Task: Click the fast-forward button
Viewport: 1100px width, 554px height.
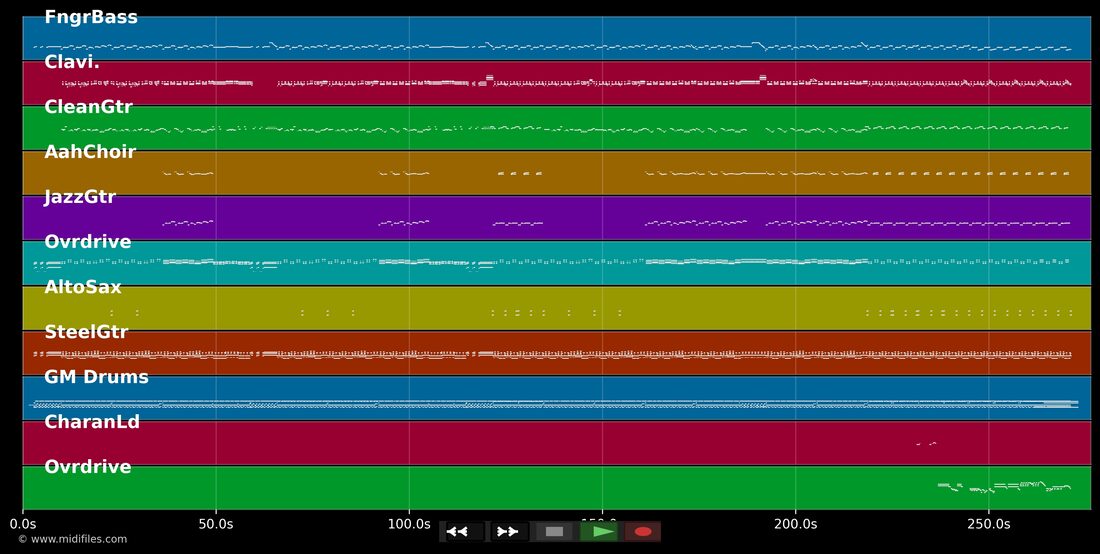Action: 509,532
